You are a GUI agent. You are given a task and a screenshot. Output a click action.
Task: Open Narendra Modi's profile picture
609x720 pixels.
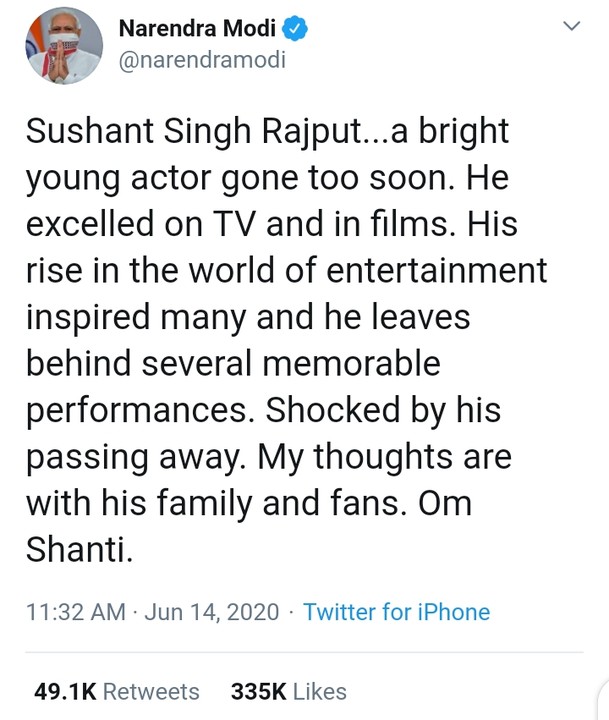[x=62, y=45]
